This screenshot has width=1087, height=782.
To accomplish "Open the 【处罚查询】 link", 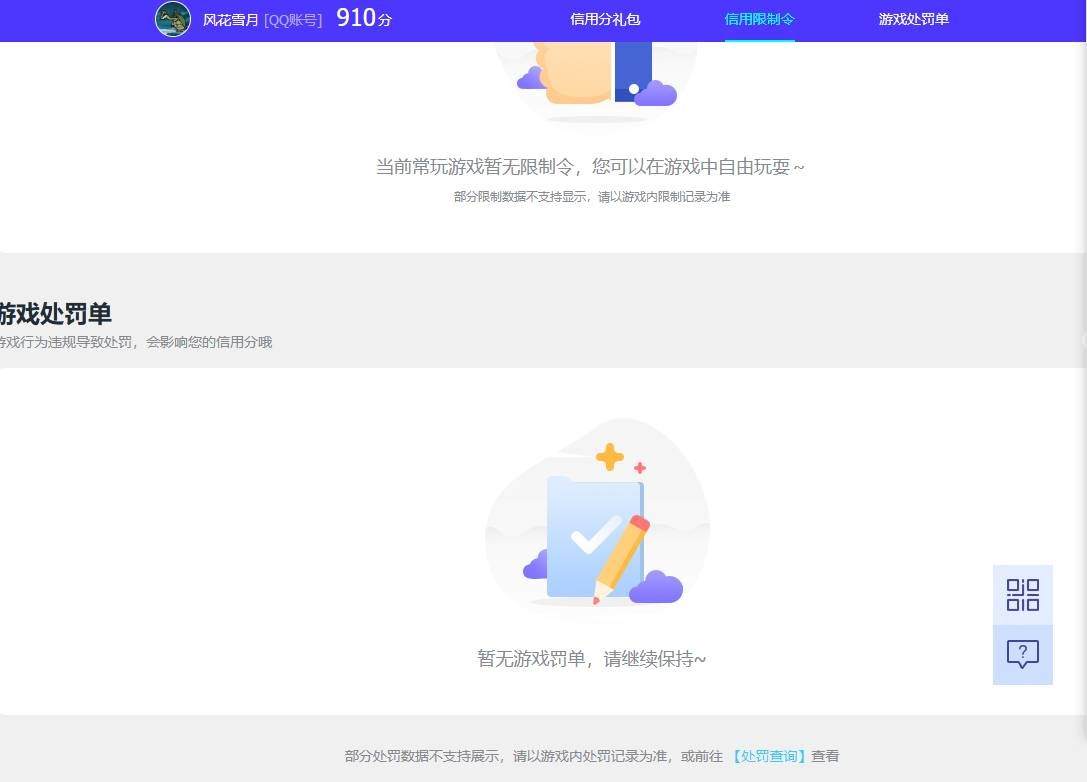I will (x=769, y=756).
